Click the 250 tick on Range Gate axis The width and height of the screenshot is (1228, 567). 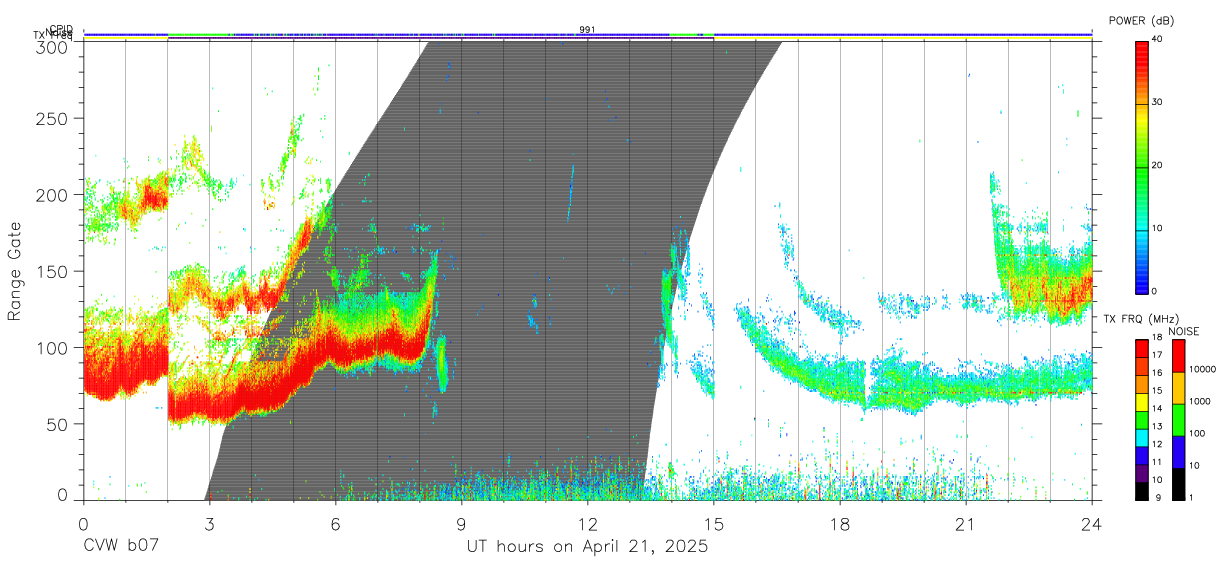click(54, 118)
